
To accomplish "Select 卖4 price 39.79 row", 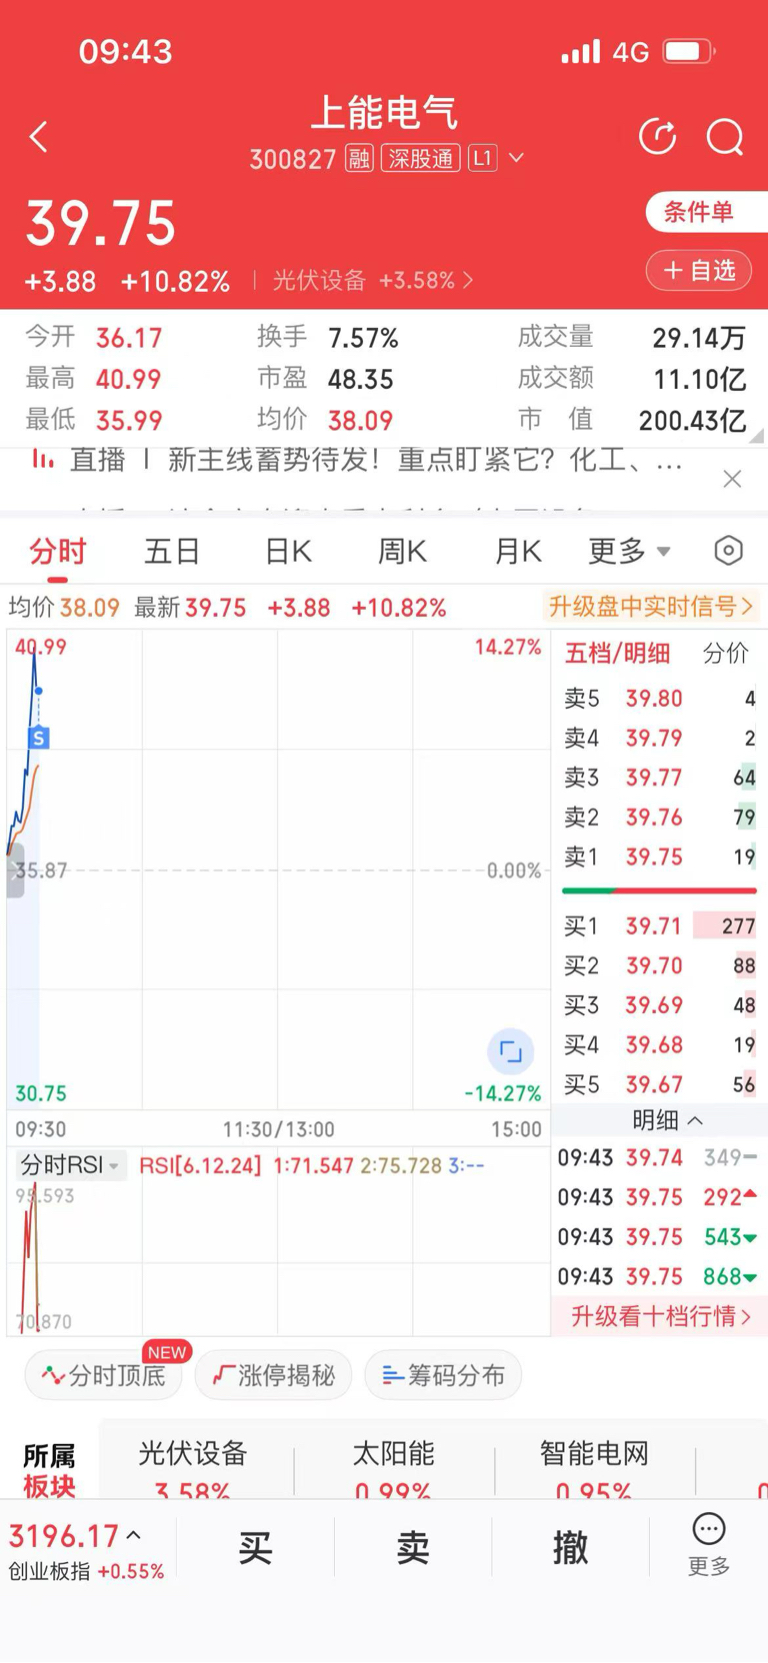I will 660,738.
